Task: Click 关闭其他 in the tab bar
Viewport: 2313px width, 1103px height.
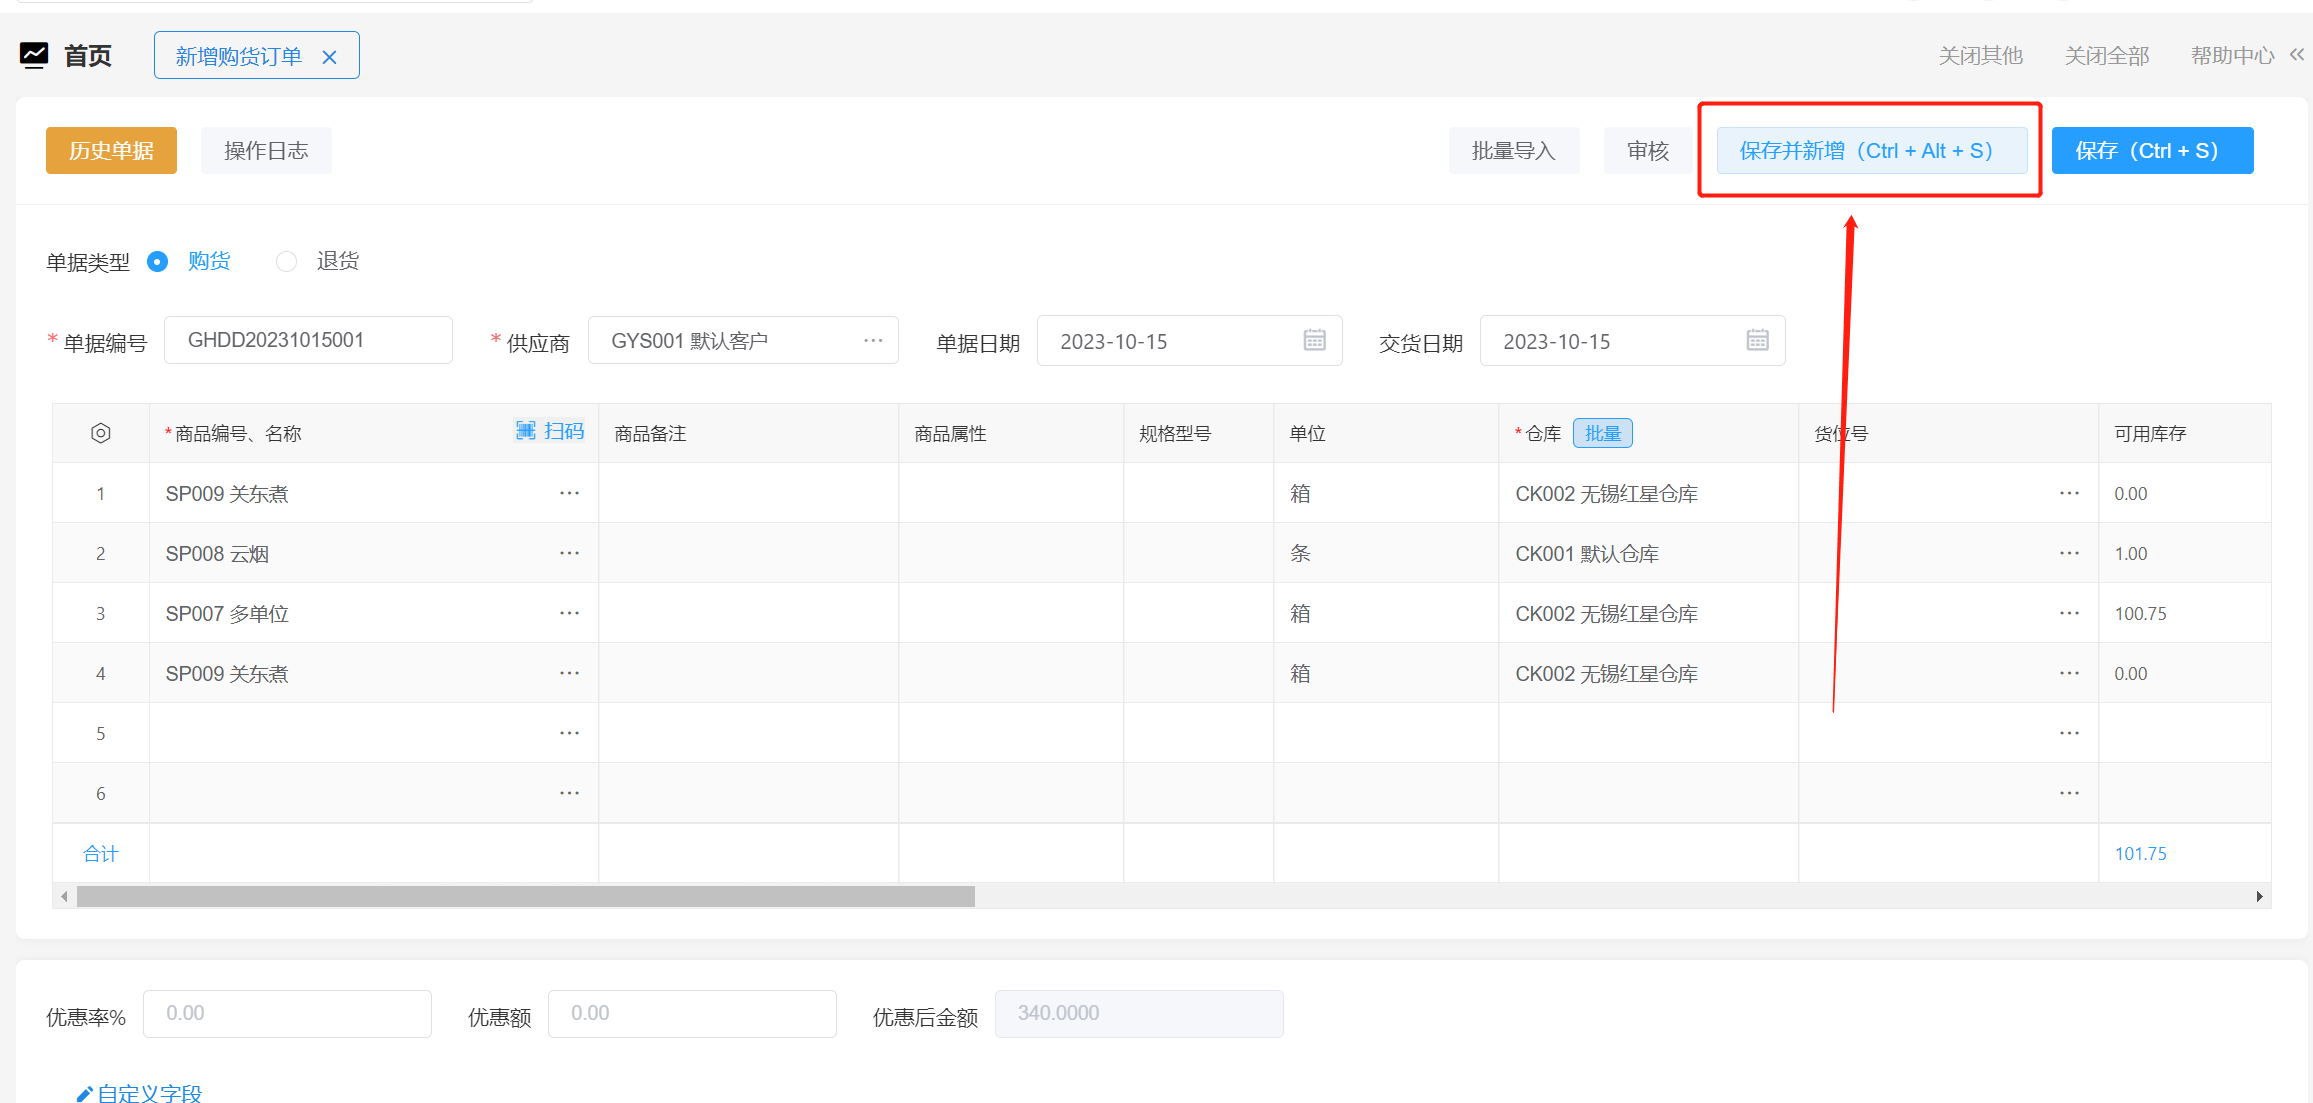Action: coord(1980,56)
